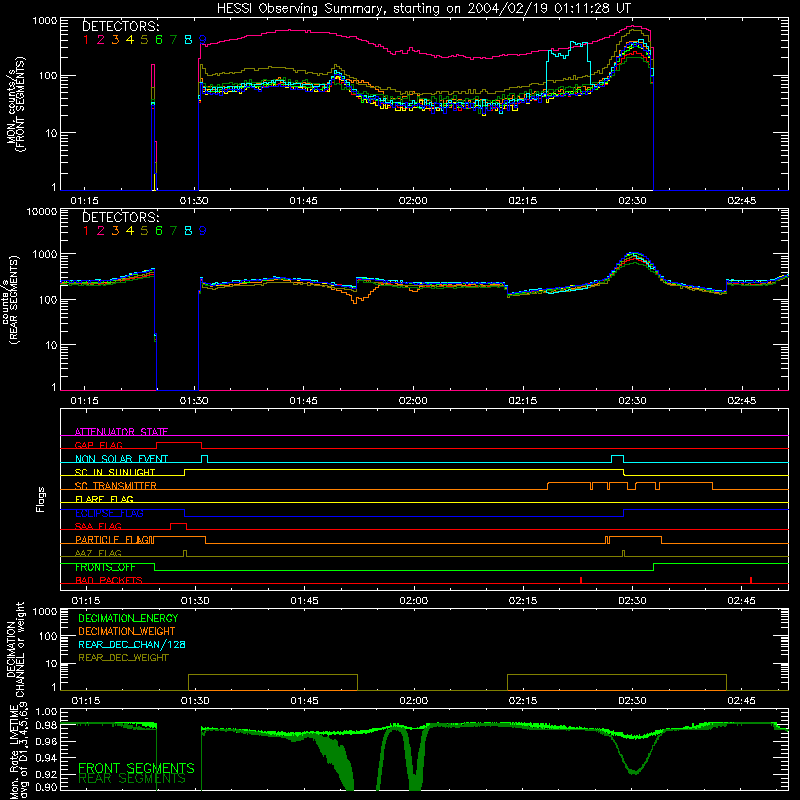
Task: Select detector 4 legend number in front plot
Action: point(130,40)
